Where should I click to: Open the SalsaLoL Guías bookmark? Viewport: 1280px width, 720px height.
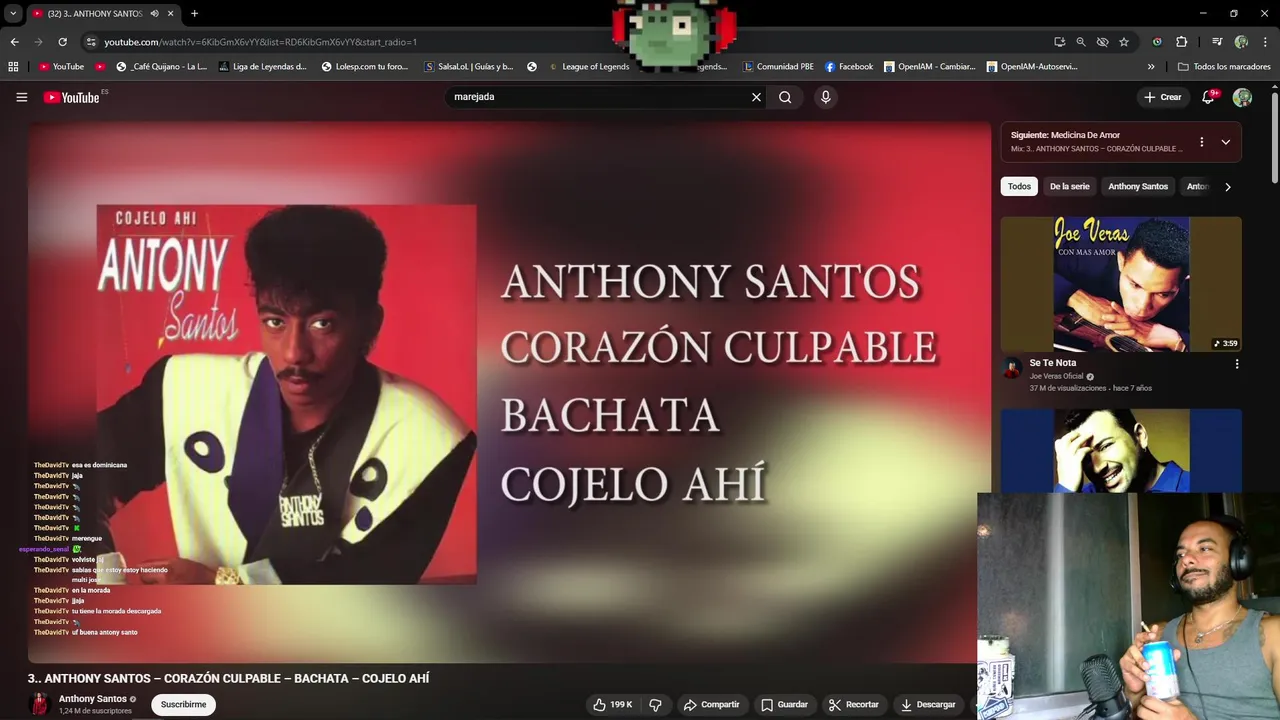(x=468, y=67)
